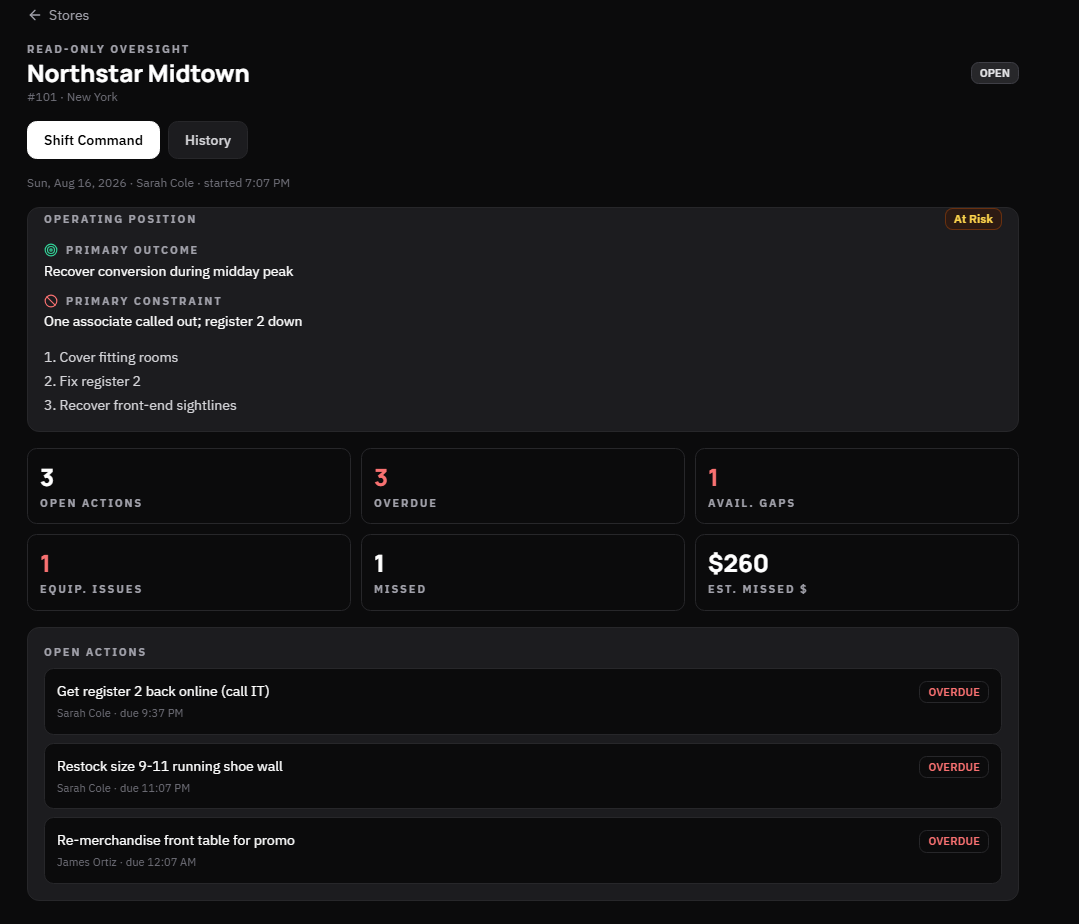Click 'Sarah Cole · due 9:37 PM' detail
Screen dimensions: 1079x924
(120, 713)
